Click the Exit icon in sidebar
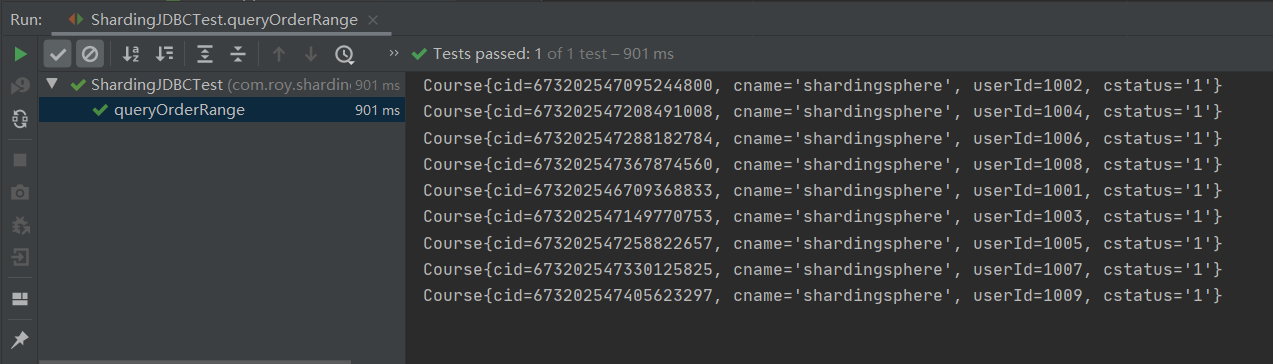The image size is (1273, 364). 20,258
